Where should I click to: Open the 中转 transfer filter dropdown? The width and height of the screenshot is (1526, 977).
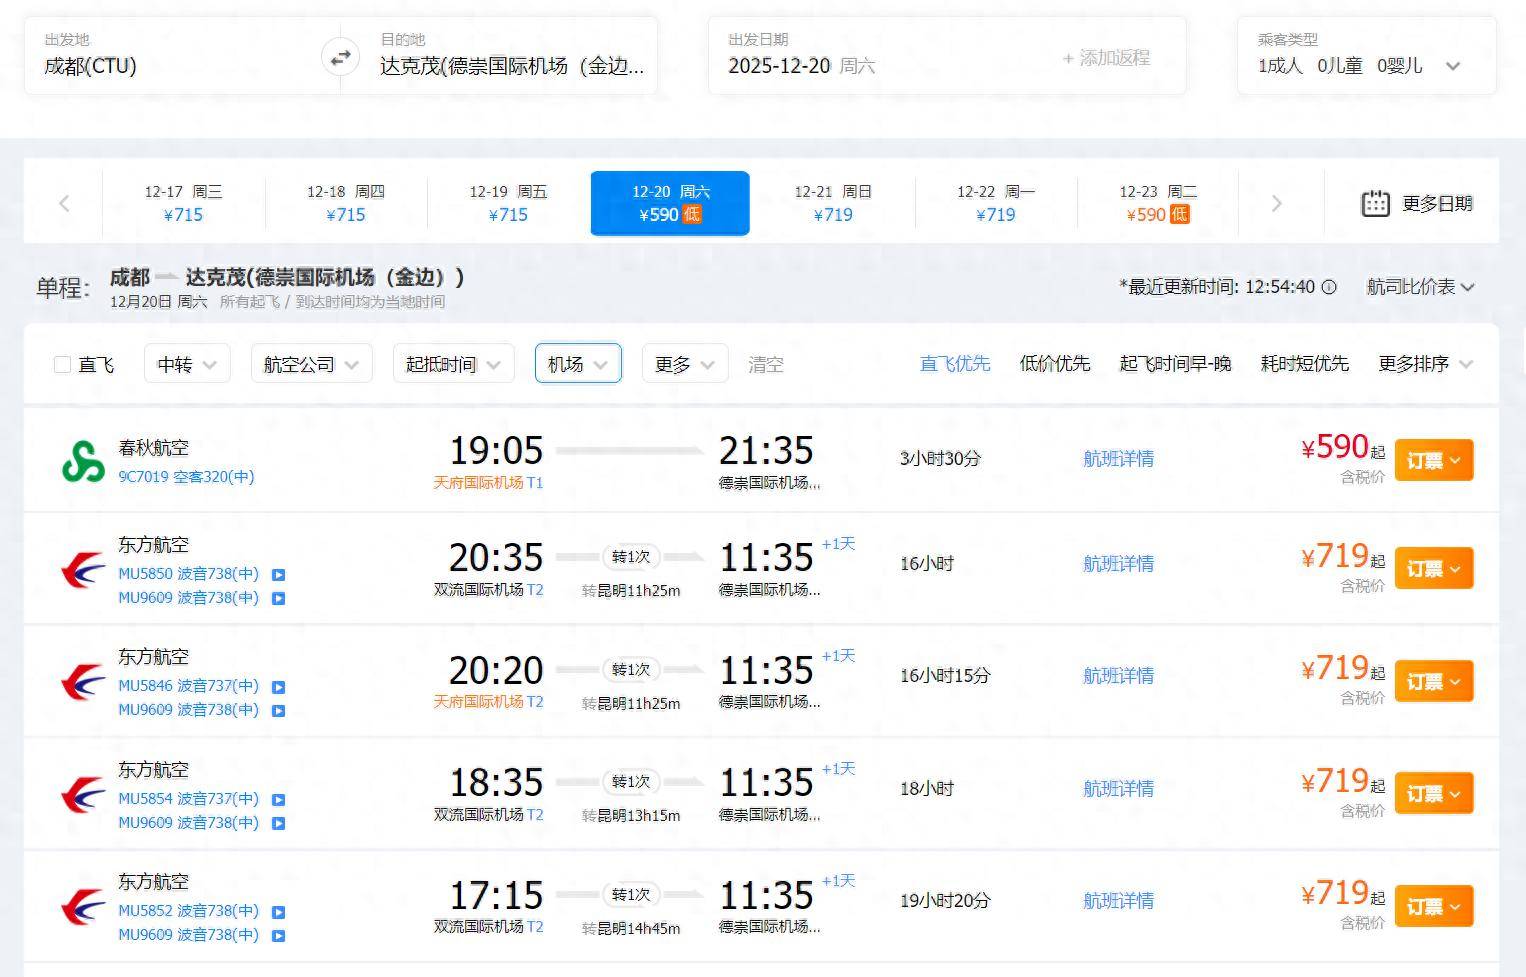pyautogui.click(x=187, y=364)
